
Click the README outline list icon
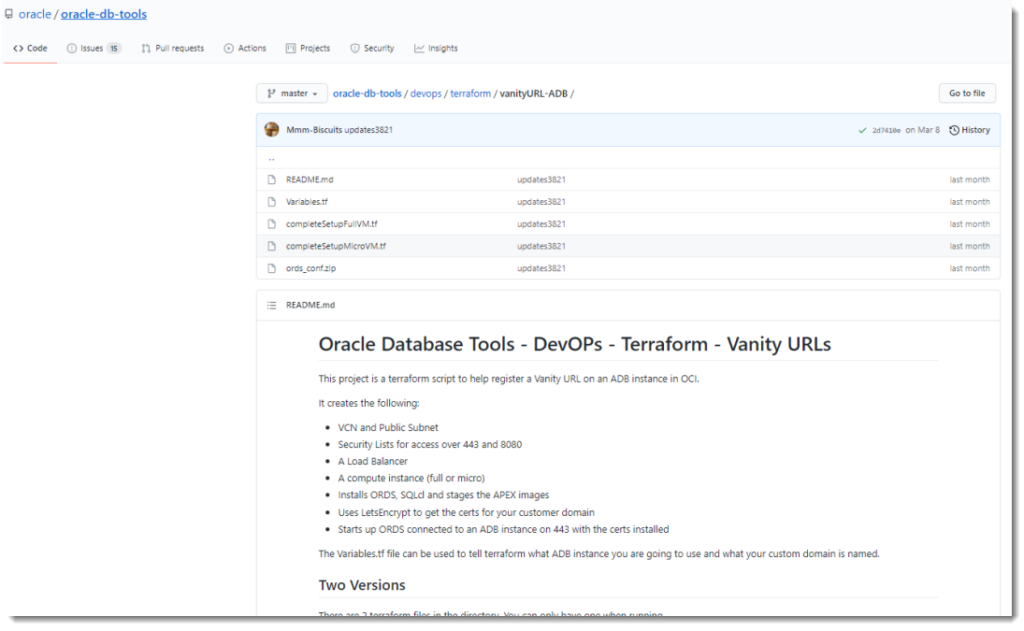pos(271,305)
